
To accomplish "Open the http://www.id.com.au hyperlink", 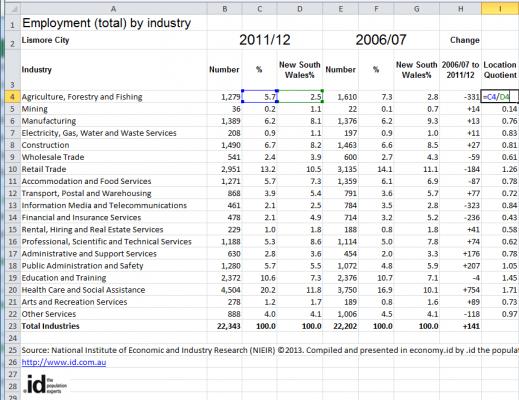I will pos(64,362).
